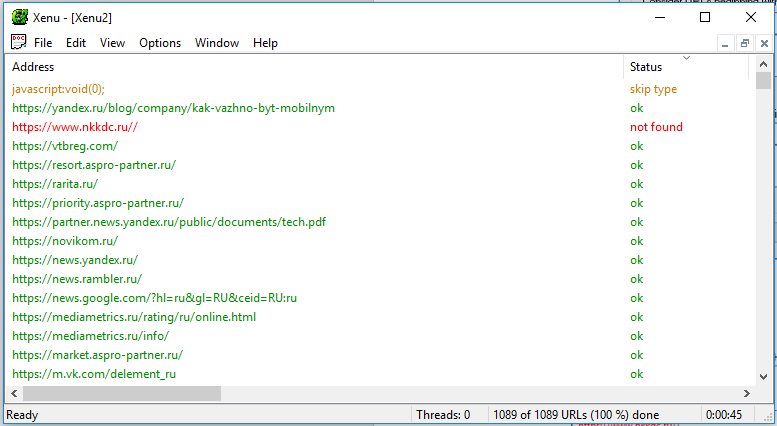Open the Options menu
Viewport: 777px width, 426px height.
(160, 43)
